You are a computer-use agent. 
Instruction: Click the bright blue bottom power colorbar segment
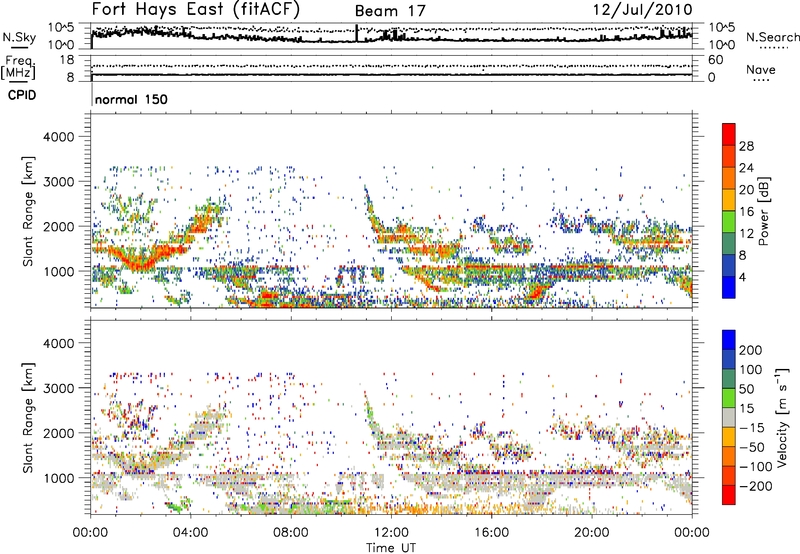coord(729,288)
